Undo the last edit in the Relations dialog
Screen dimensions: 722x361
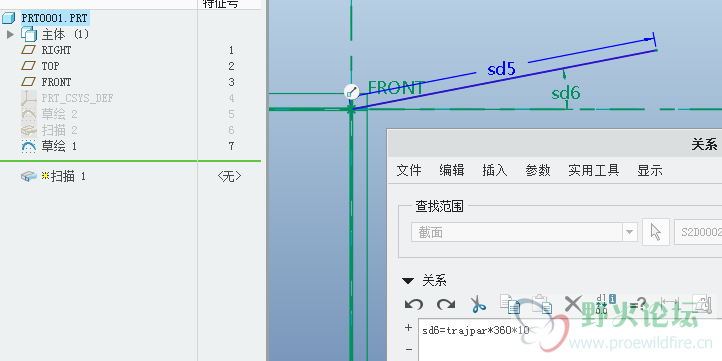pyautogui.click(x=413, y=304)
